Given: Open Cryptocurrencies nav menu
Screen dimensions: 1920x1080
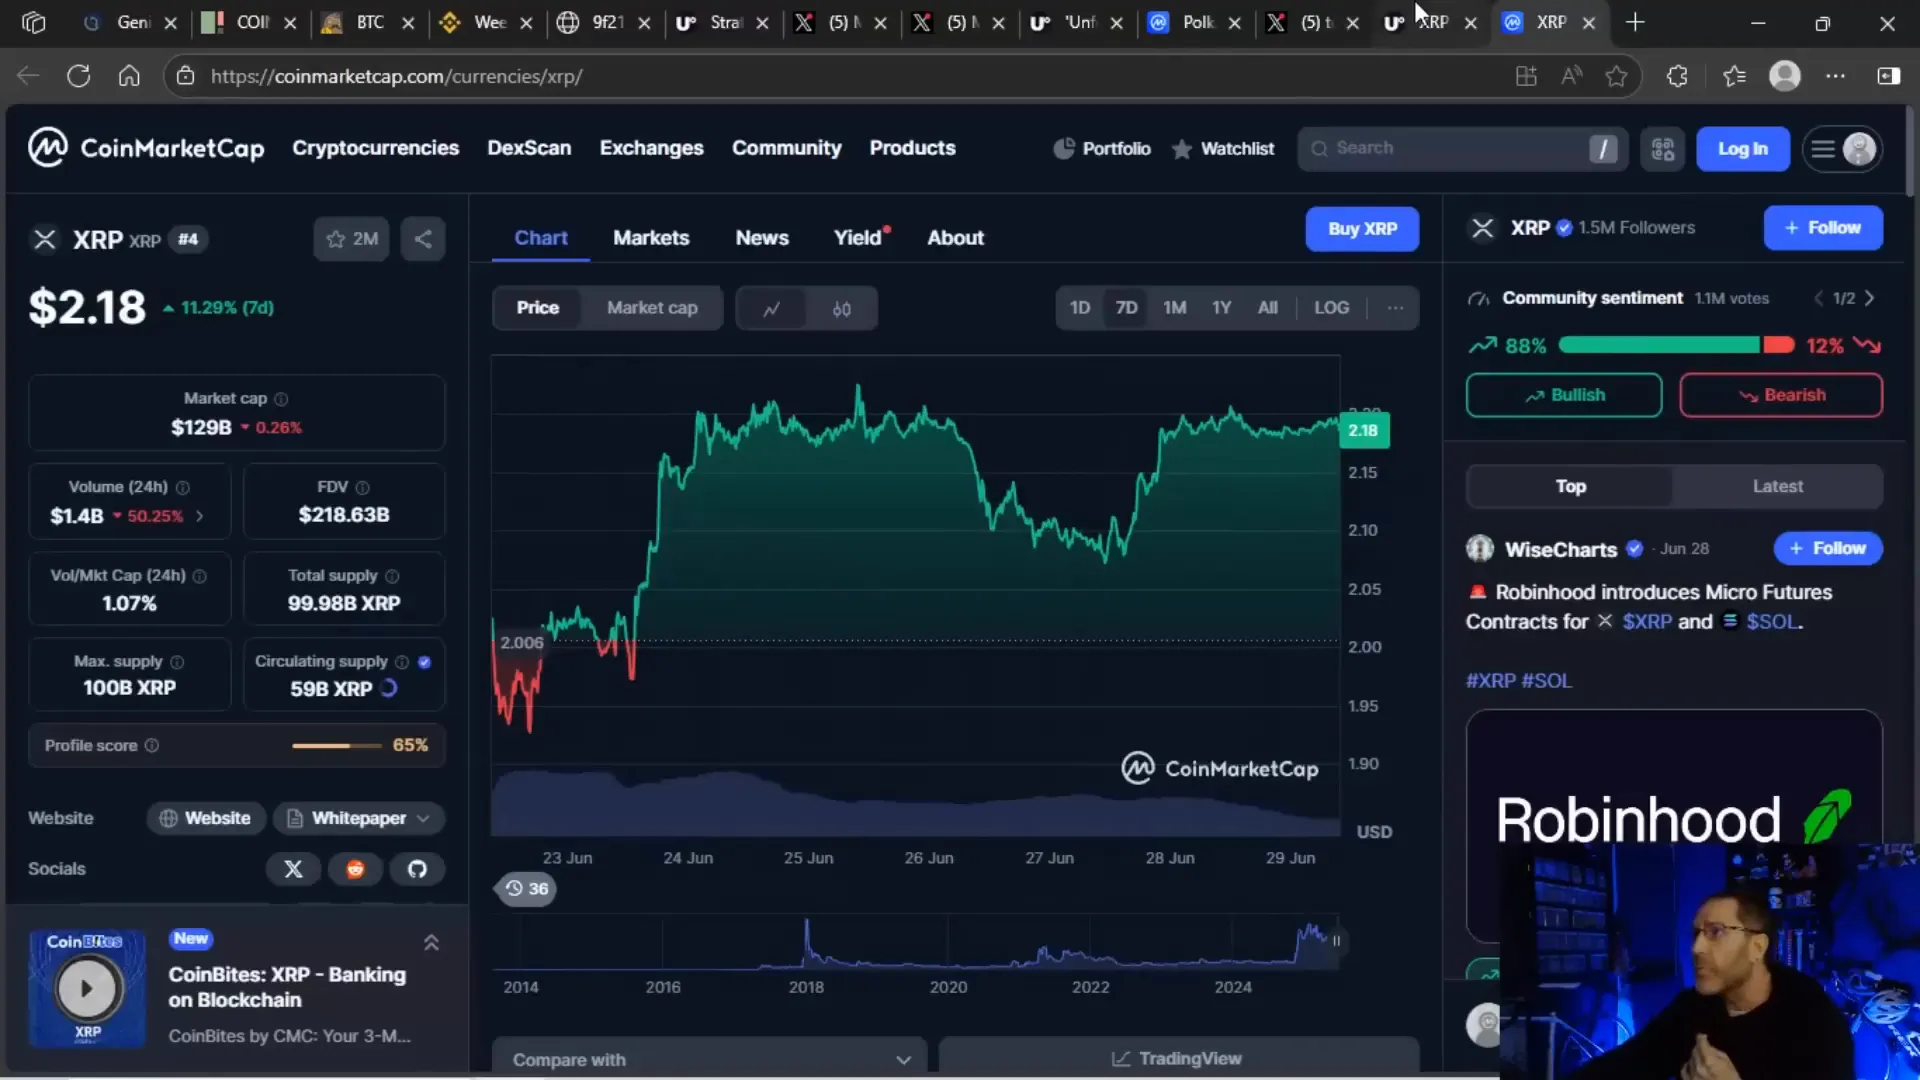Looking at the screenshot, I should coord(375,148).
